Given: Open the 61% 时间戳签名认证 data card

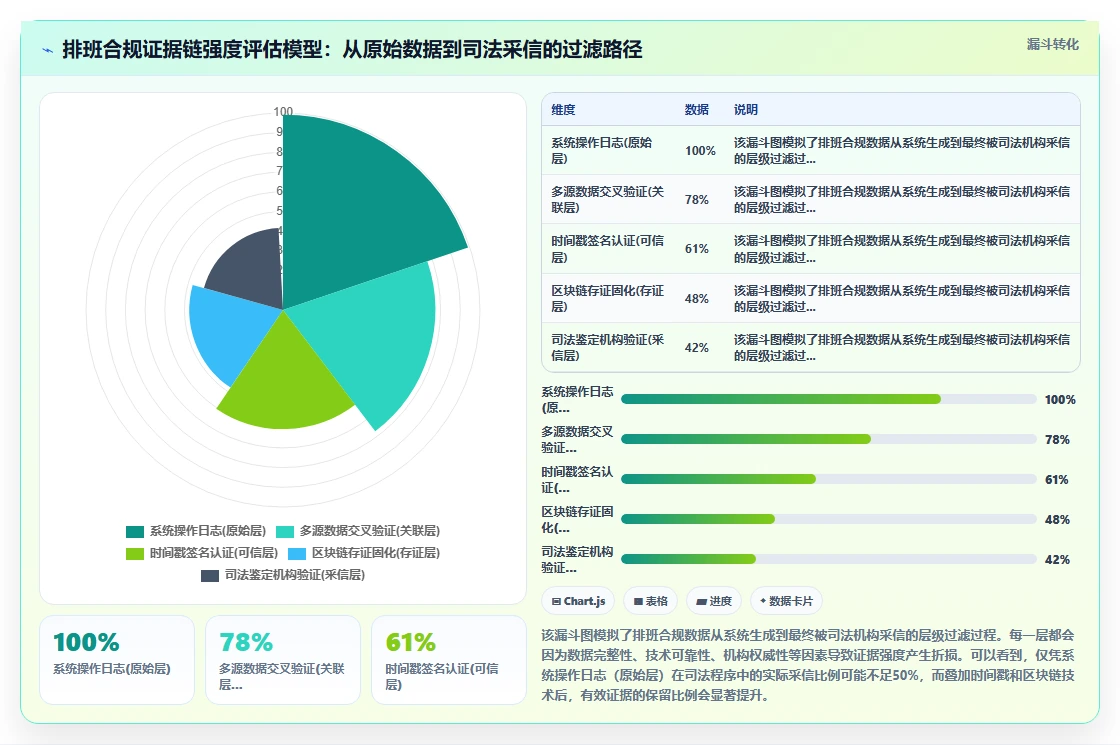Looking at the screenshot, I should (449, 660).
